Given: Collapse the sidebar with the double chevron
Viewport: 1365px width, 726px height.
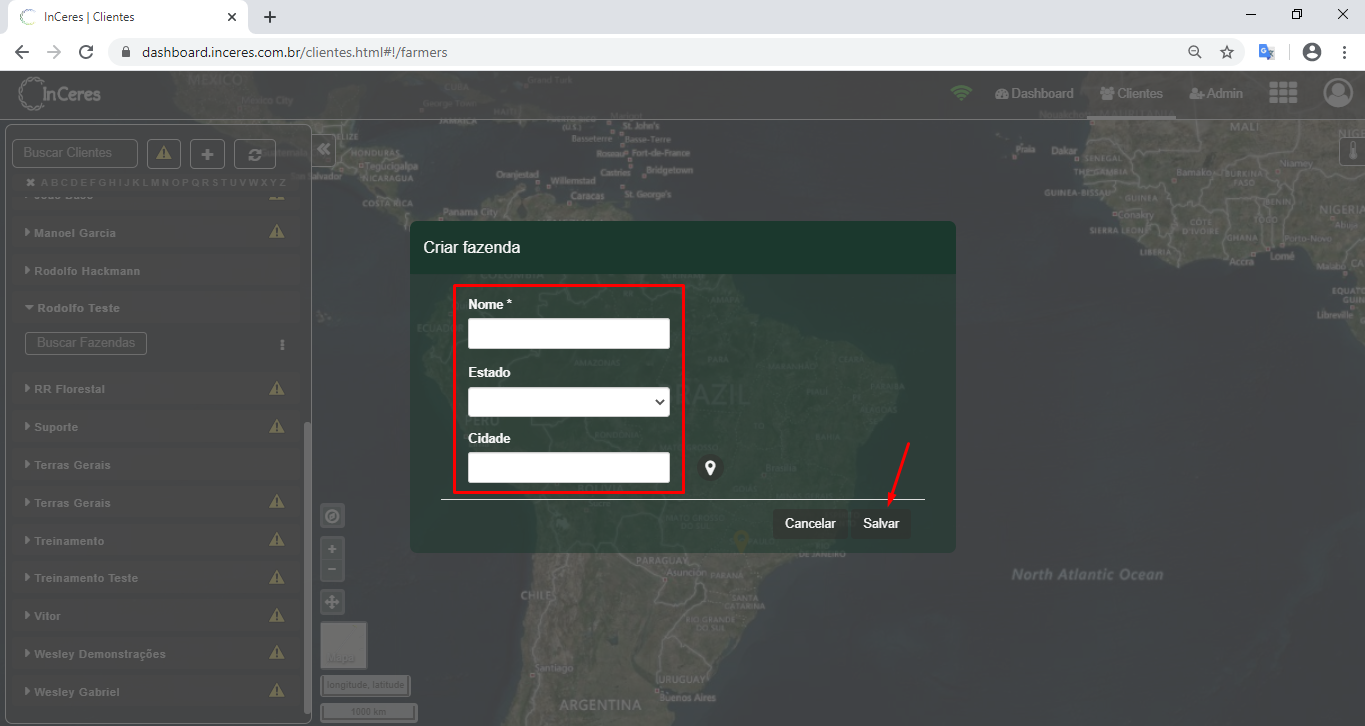Looking at the screenshot, I should 323,149.
